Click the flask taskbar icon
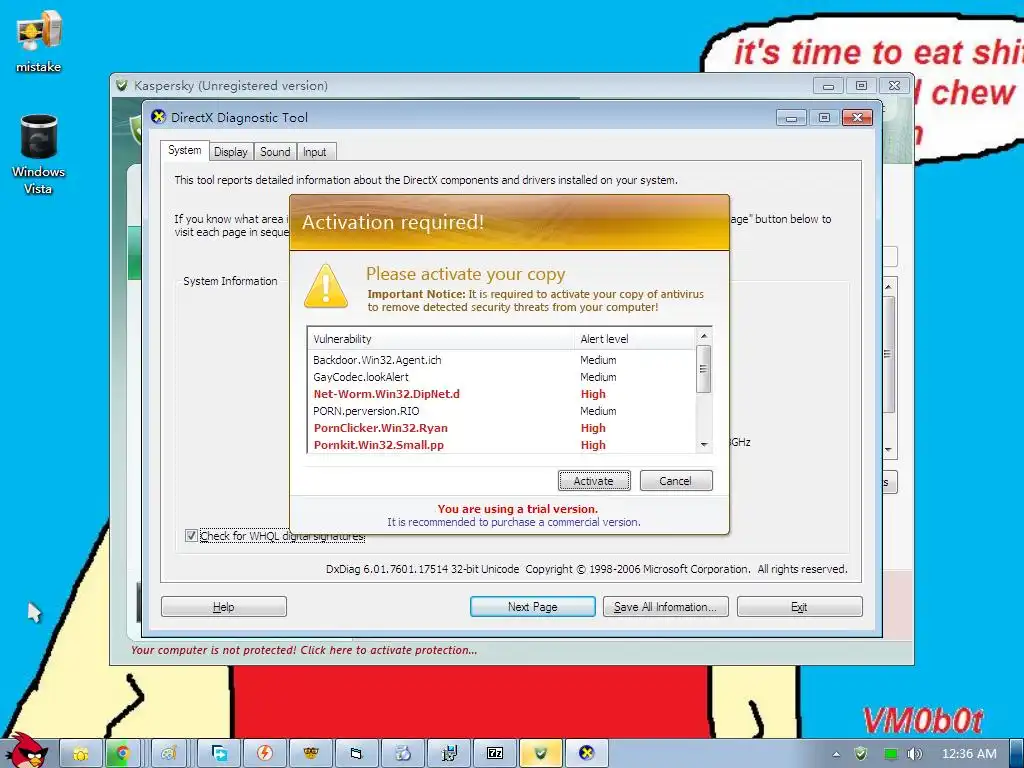Image resolution: width=1024 pixels, height=768 pixels. (x=403, y=754)
